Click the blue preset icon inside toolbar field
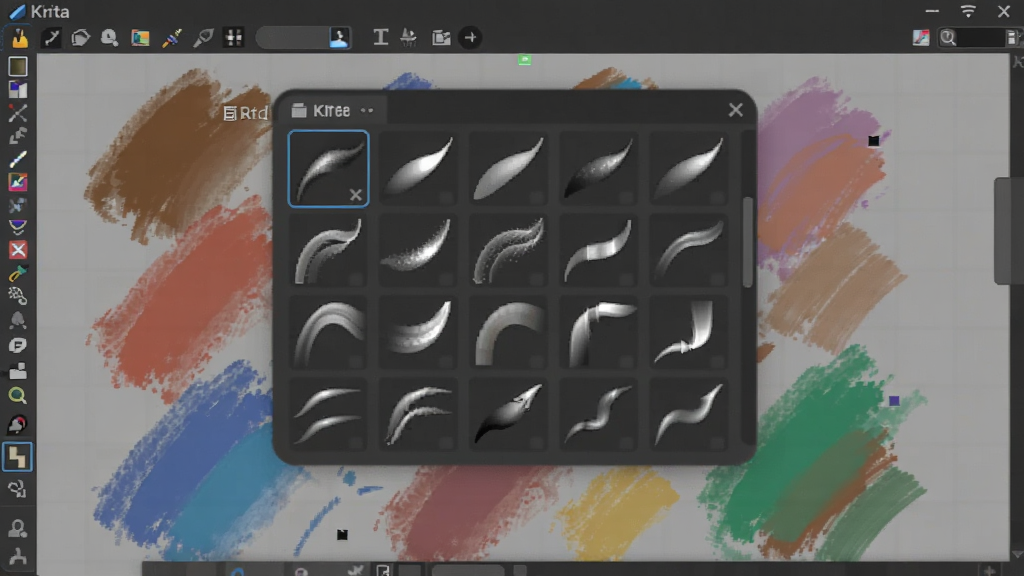 tap(339, 38)
